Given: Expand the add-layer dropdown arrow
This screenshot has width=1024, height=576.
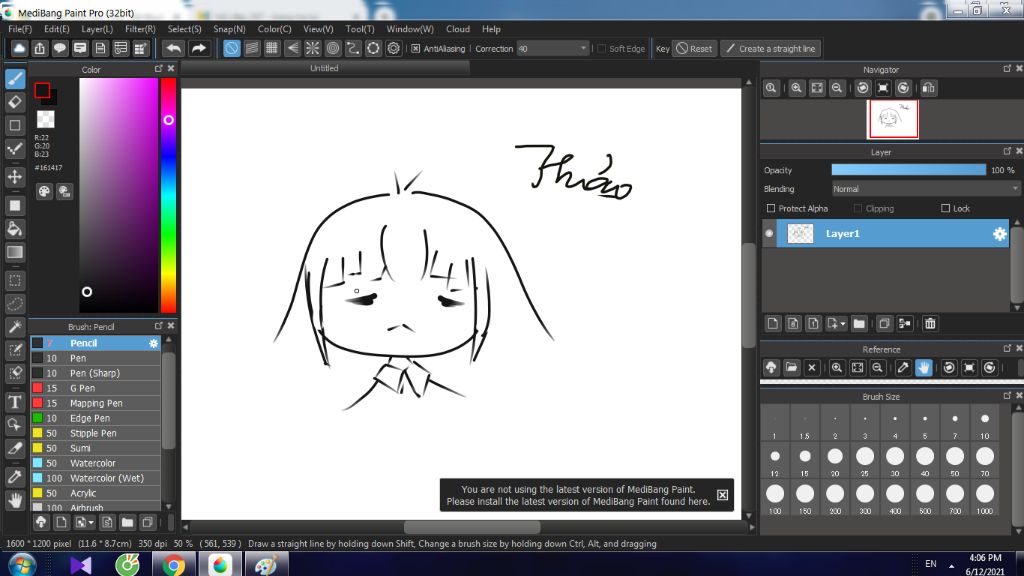Looking at the screenshot, I should point(842,324).
